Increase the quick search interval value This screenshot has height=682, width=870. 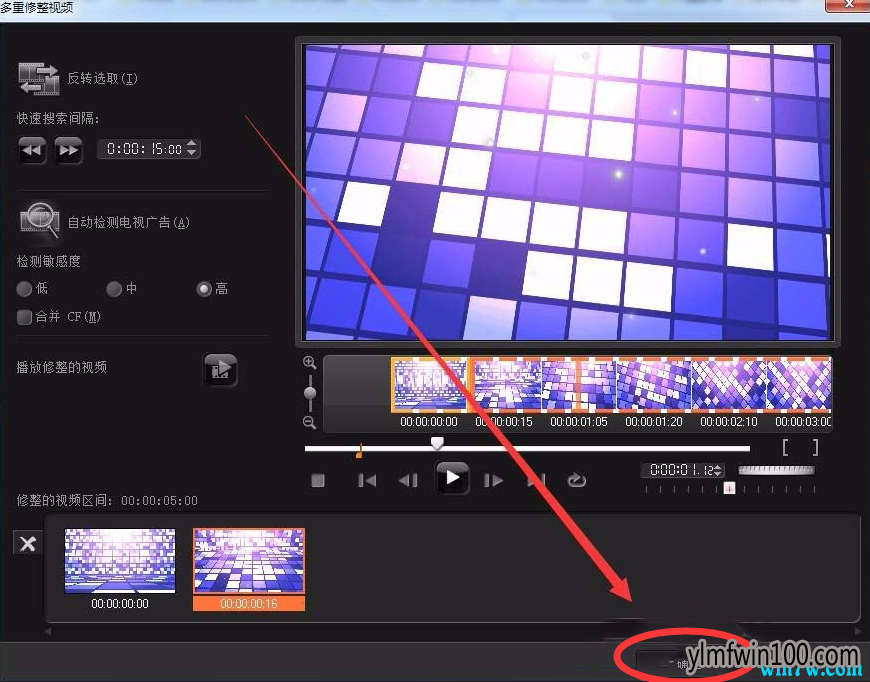click(192, 144)
